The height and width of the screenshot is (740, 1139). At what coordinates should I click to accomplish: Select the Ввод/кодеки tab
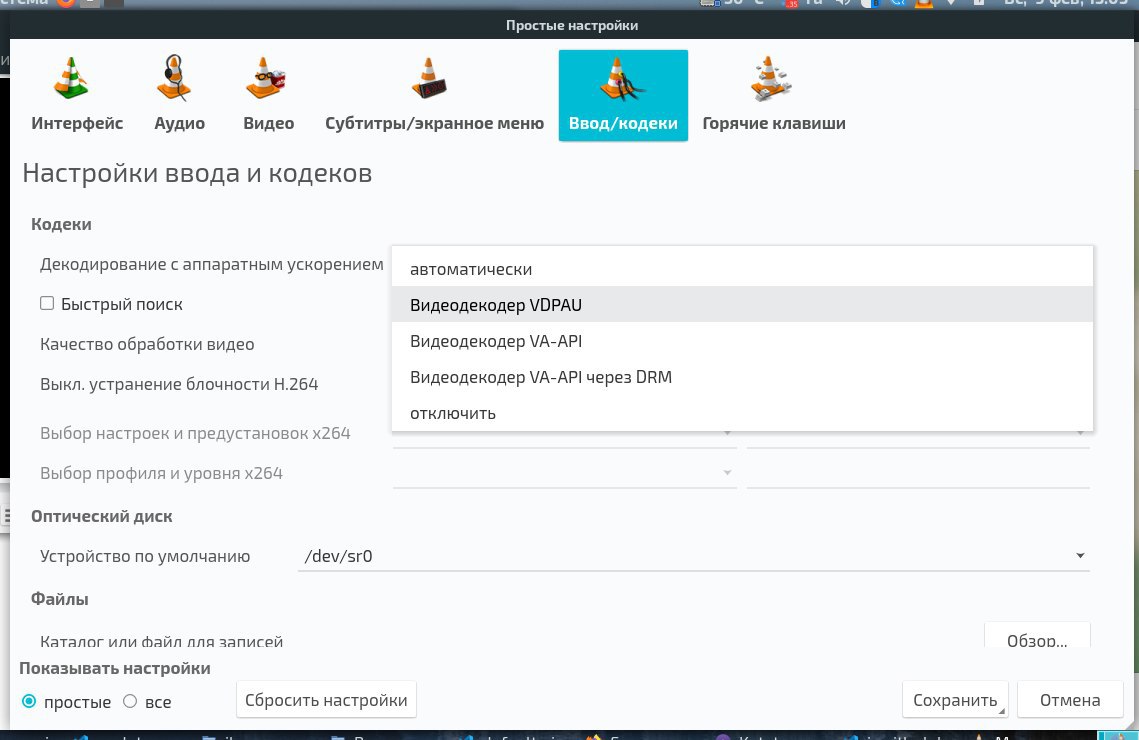coord(623,96)
